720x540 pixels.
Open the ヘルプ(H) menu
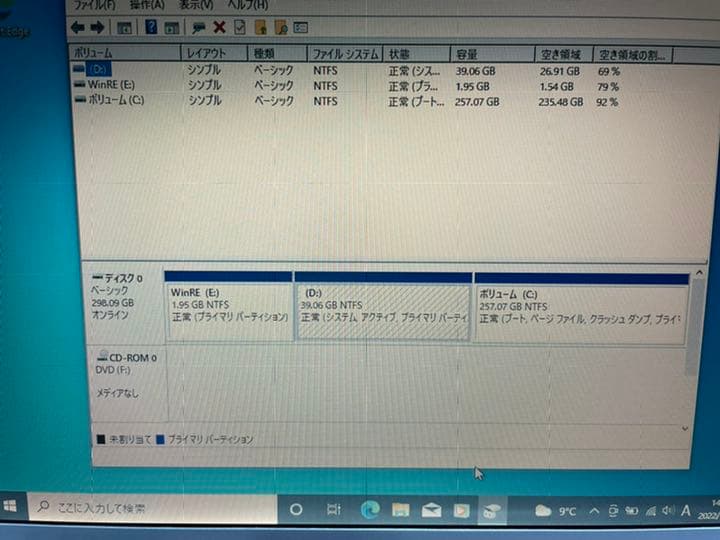(248, 6)
